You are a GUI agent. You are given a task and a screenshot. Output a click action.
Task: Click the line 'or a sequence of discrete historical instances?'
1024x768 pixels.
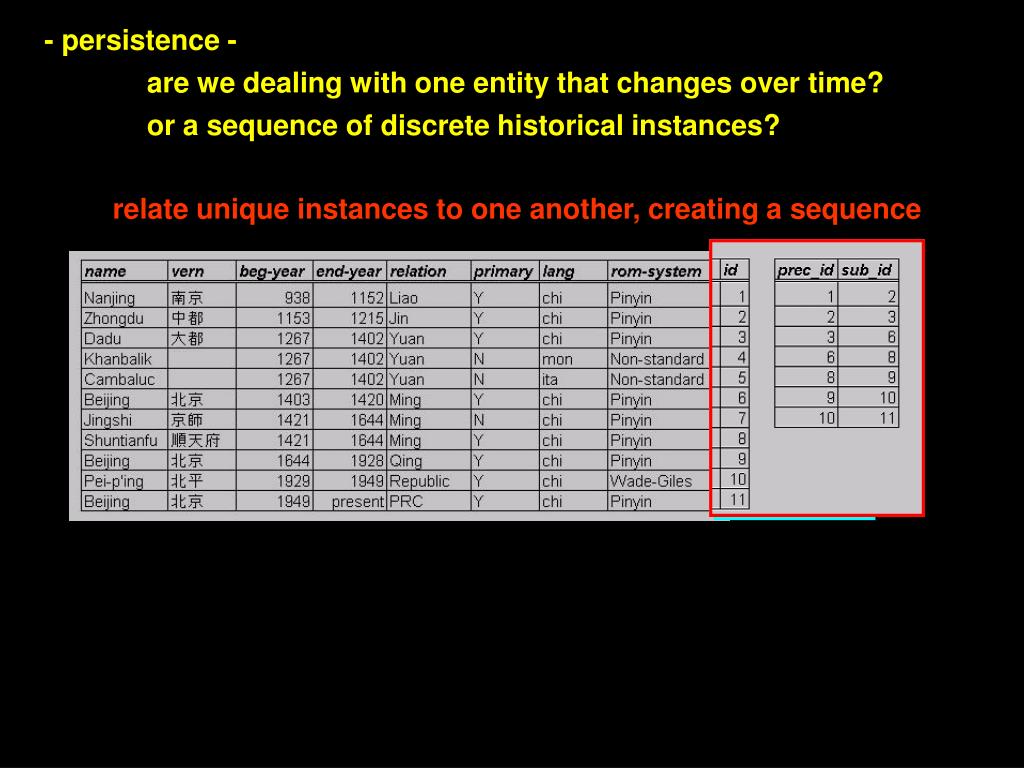pyautogui.click(x=463, y=125)
